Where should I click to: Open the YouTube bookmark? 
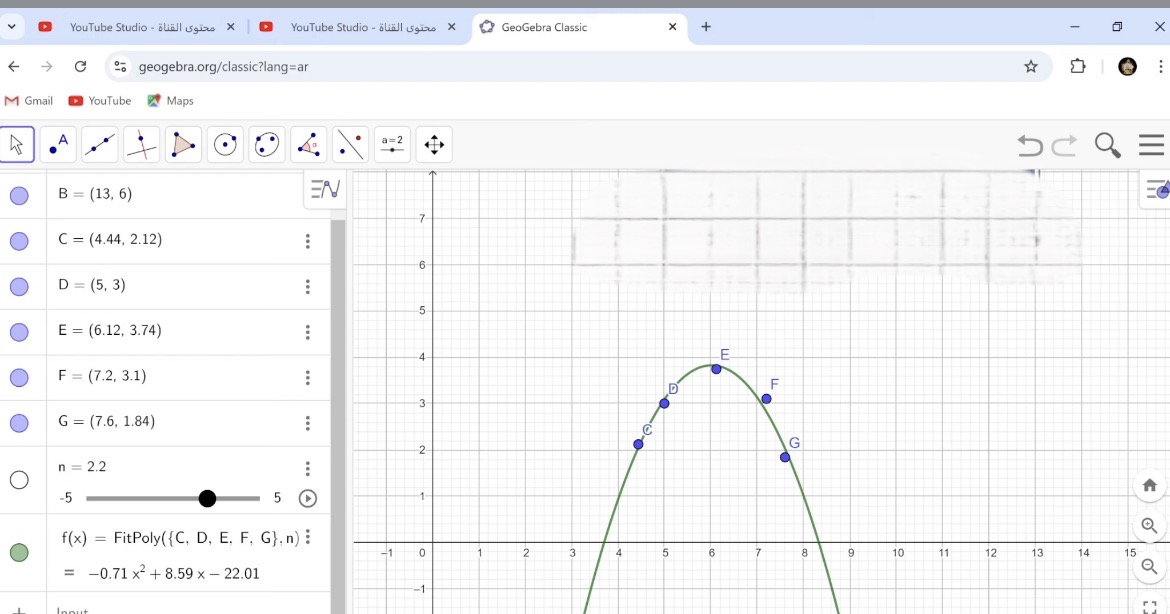pyautogui.click(x=100, y=101)
